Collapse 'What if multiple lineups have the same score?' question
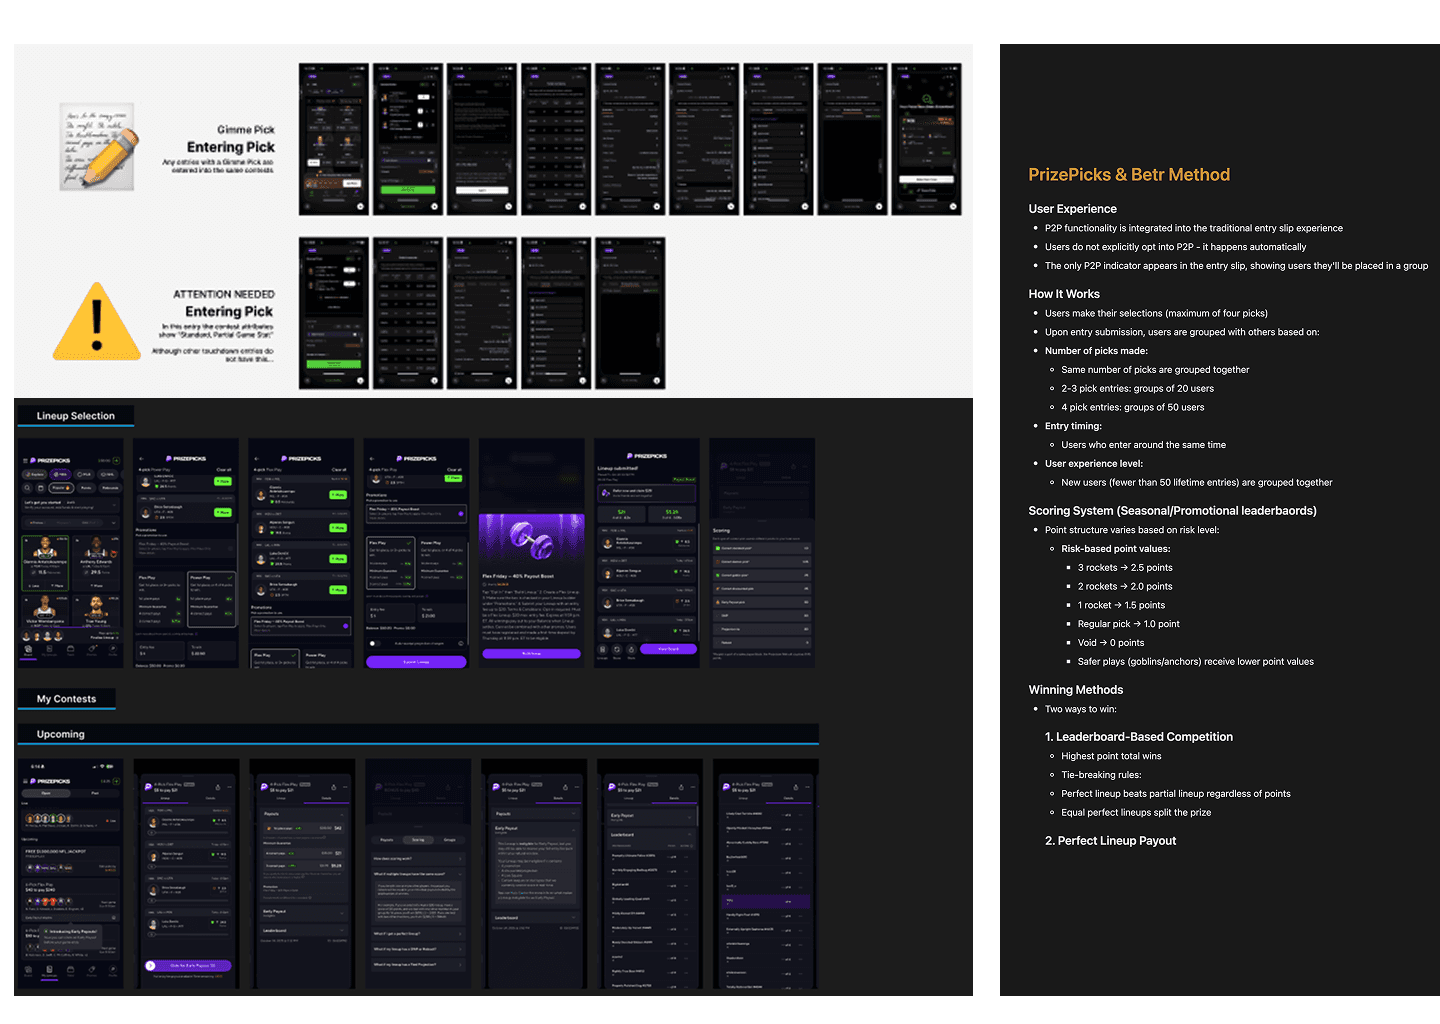Screen dimensions: 1440x1024 coord(418,874)
